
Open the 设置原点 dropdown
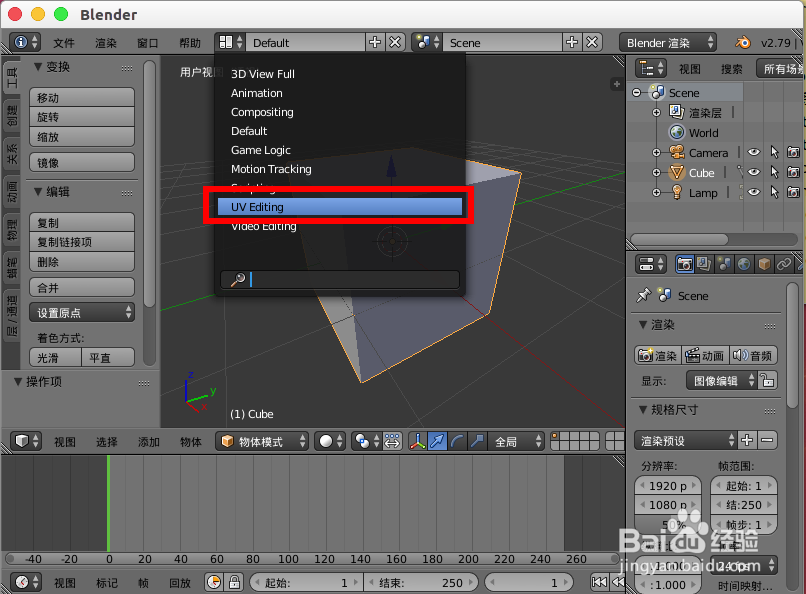[x=82, y=312]
